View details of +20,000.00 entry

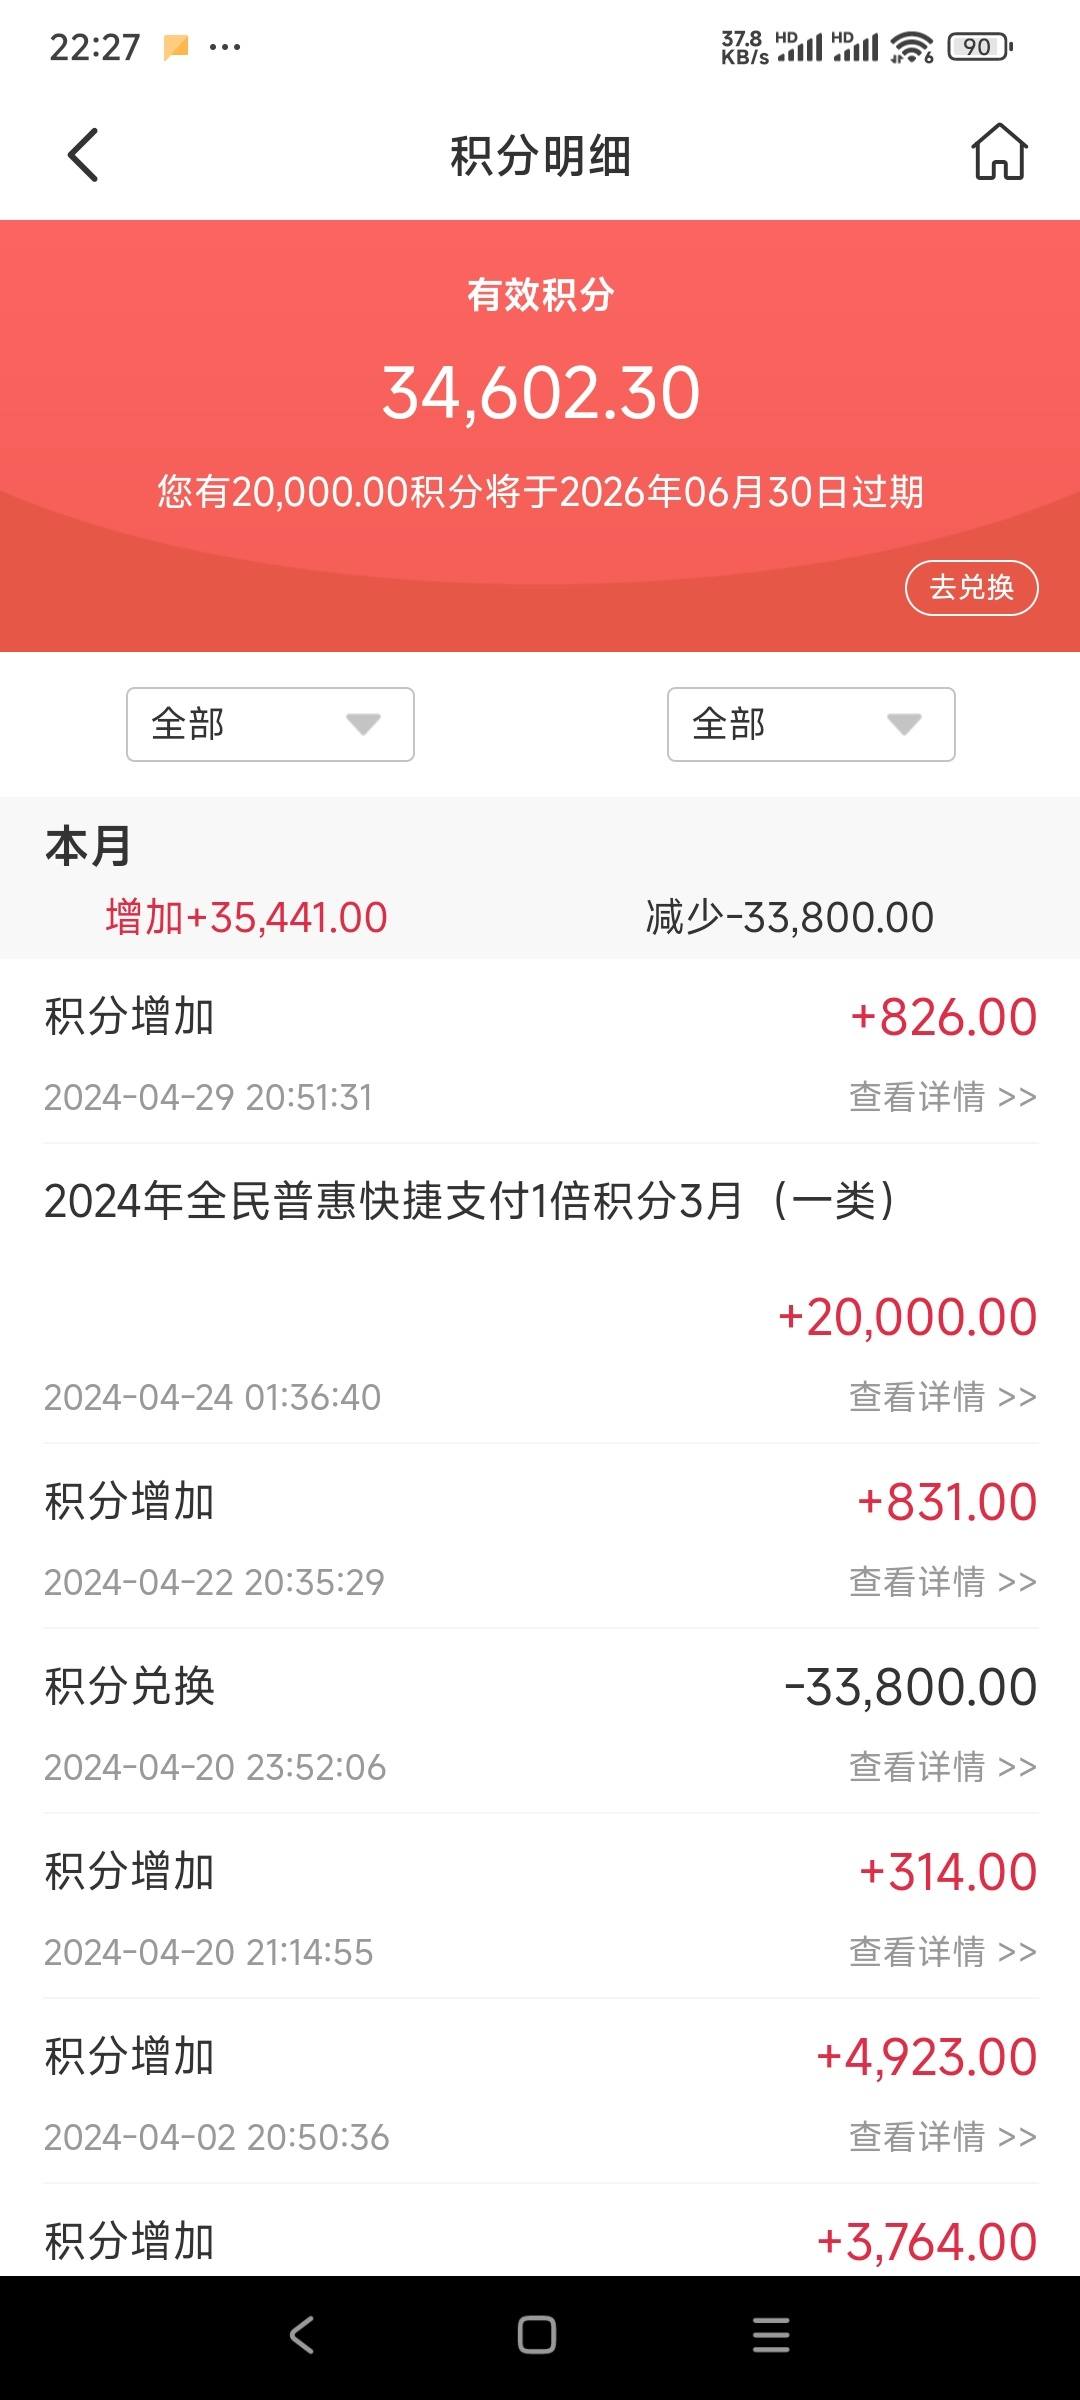coord(943,1397)
